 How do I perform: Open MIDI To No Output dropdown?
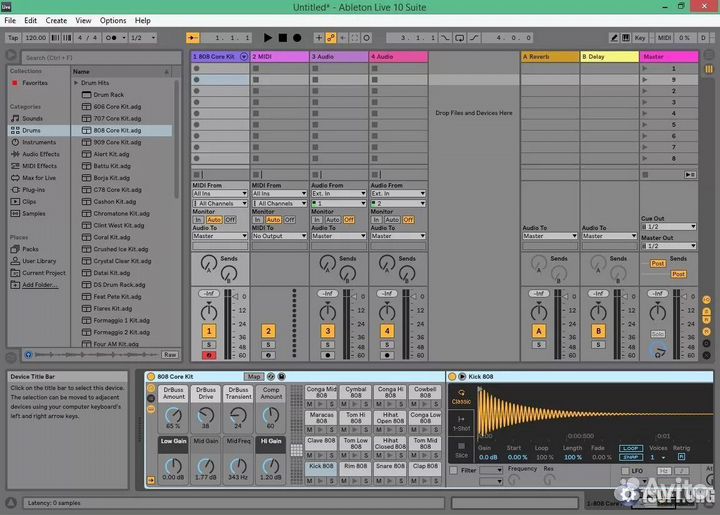(279, 236)
